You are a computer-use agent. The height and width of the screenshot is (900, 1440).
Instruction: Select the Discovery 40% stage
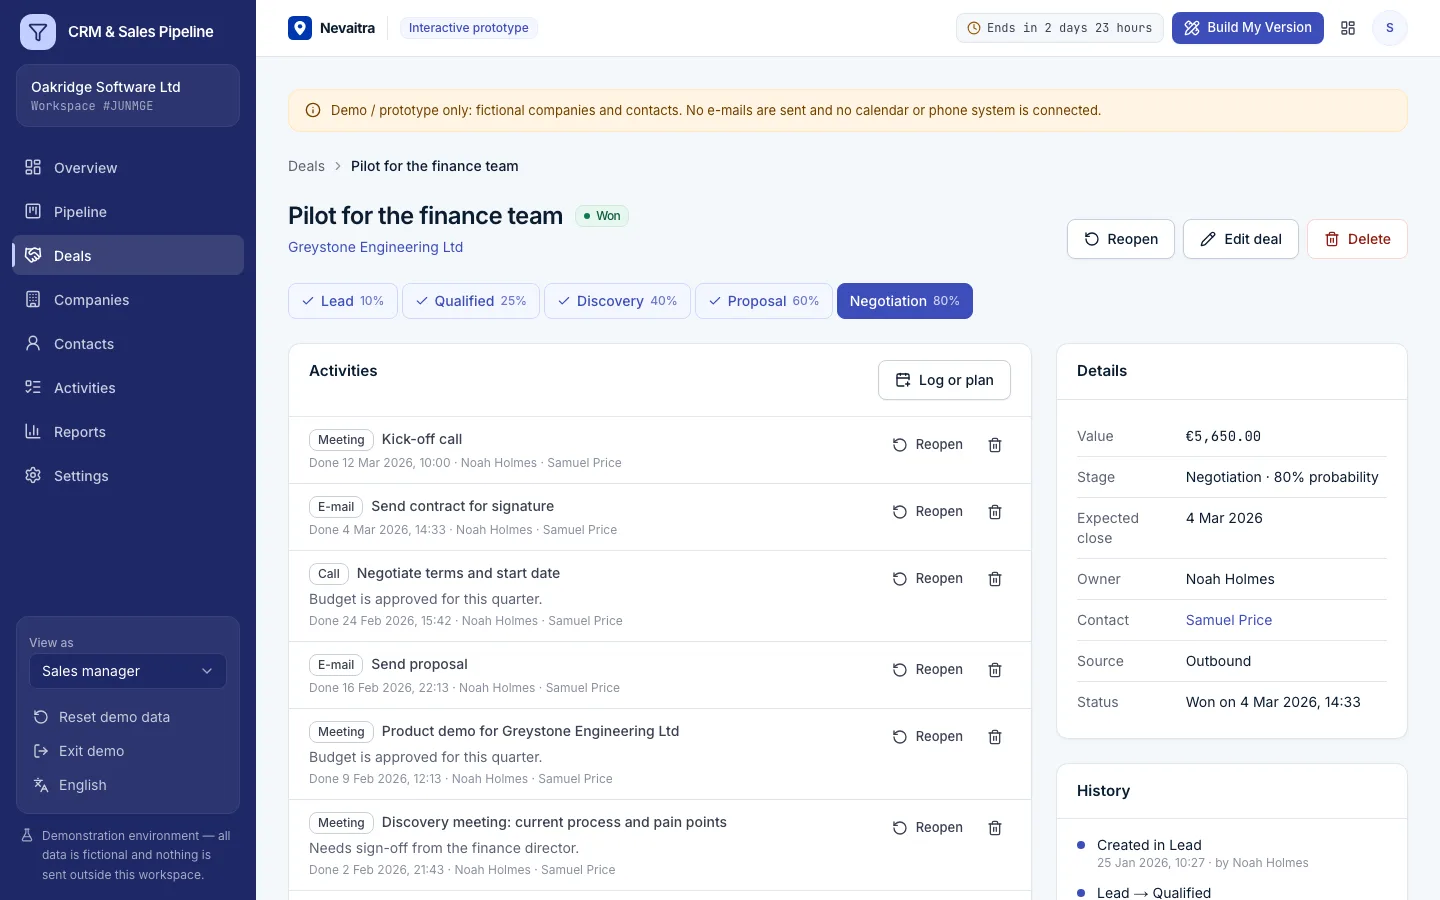coord(617,301)
